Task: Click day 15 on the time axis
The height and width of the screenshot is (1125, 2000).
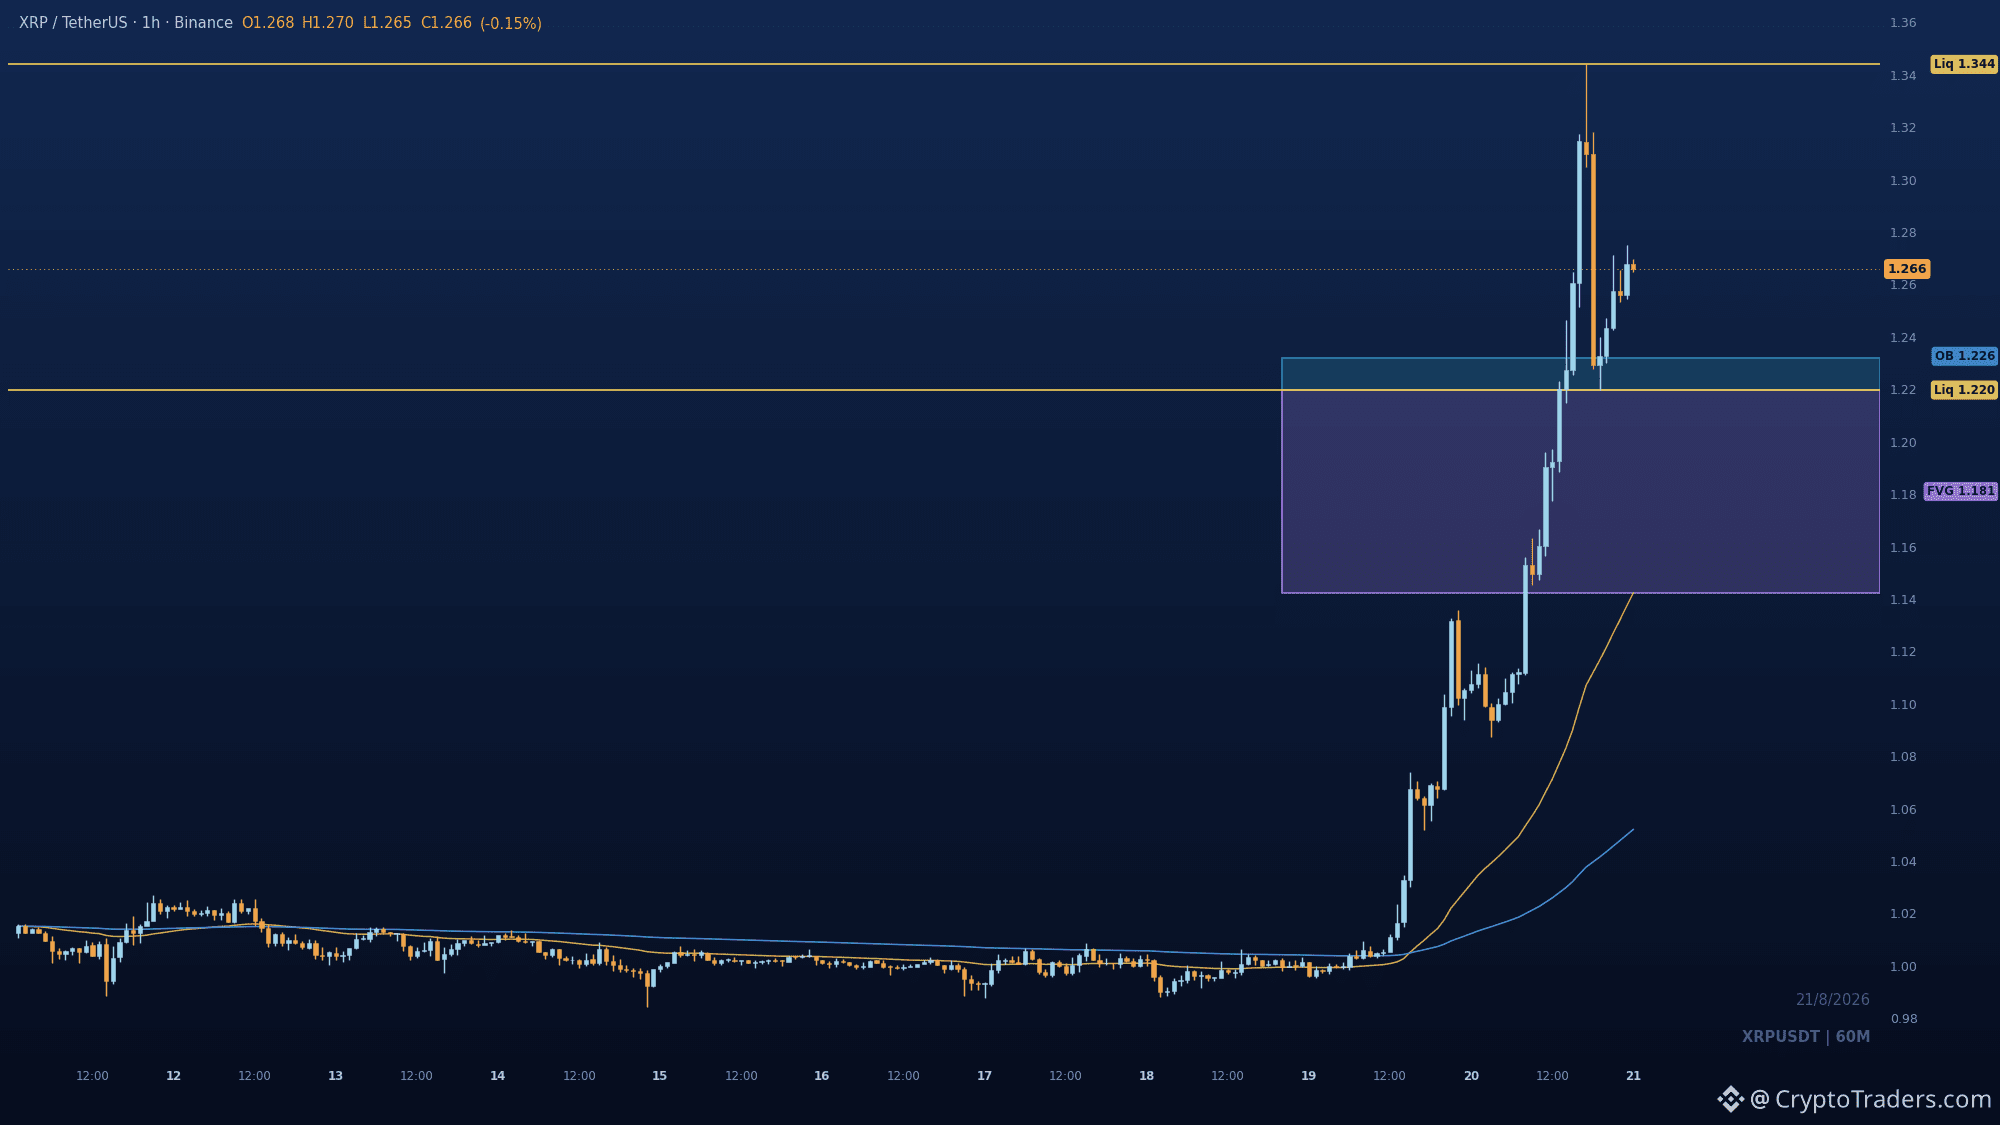Action: 660,1076
